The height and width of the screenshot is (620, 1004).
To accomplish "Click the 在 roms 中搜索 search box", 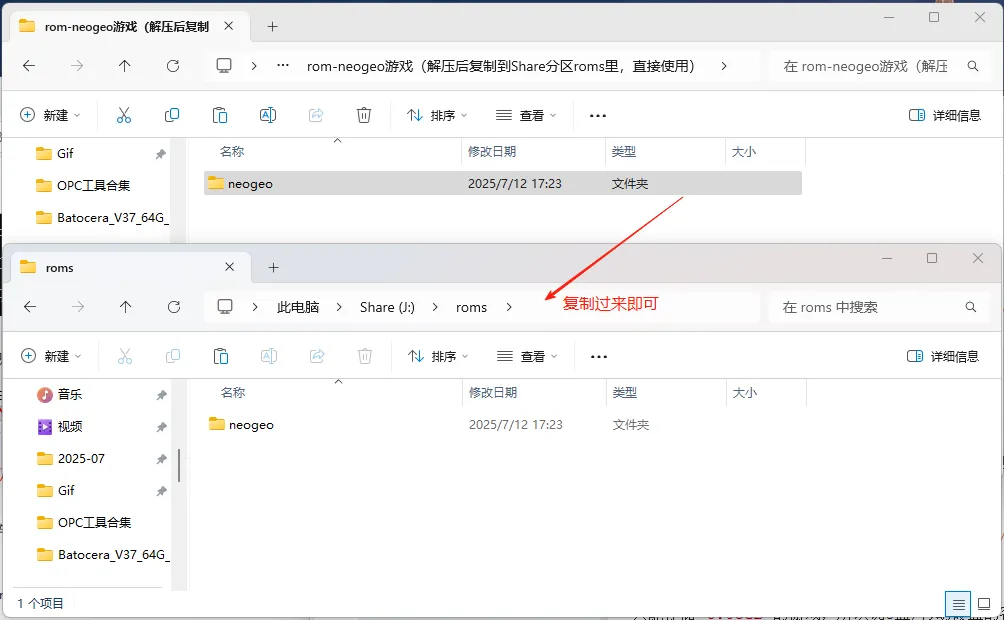I will (x=865, y=307).
